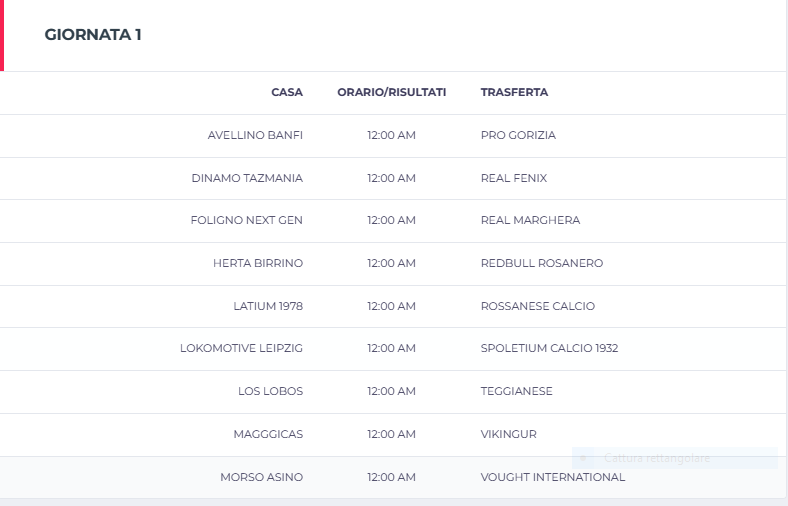Open away team REAL FENIX
This screenshot has height=506, width=788.
[x=514, y=178]
